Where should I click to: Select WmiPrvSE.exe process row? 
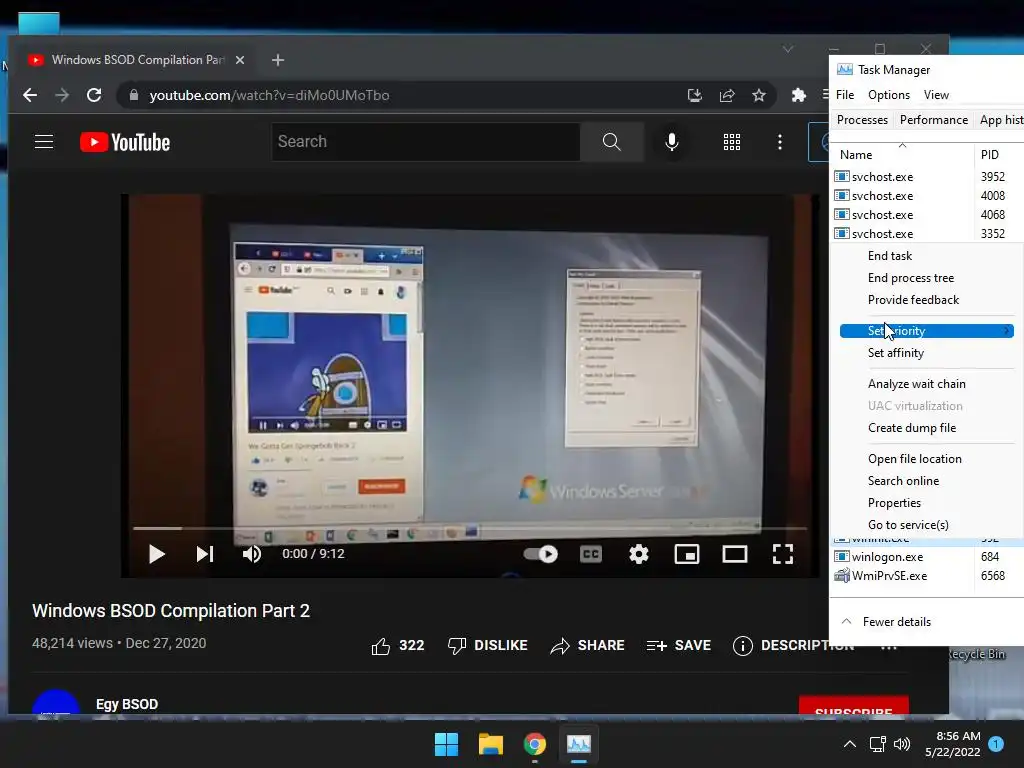[927, 576]
